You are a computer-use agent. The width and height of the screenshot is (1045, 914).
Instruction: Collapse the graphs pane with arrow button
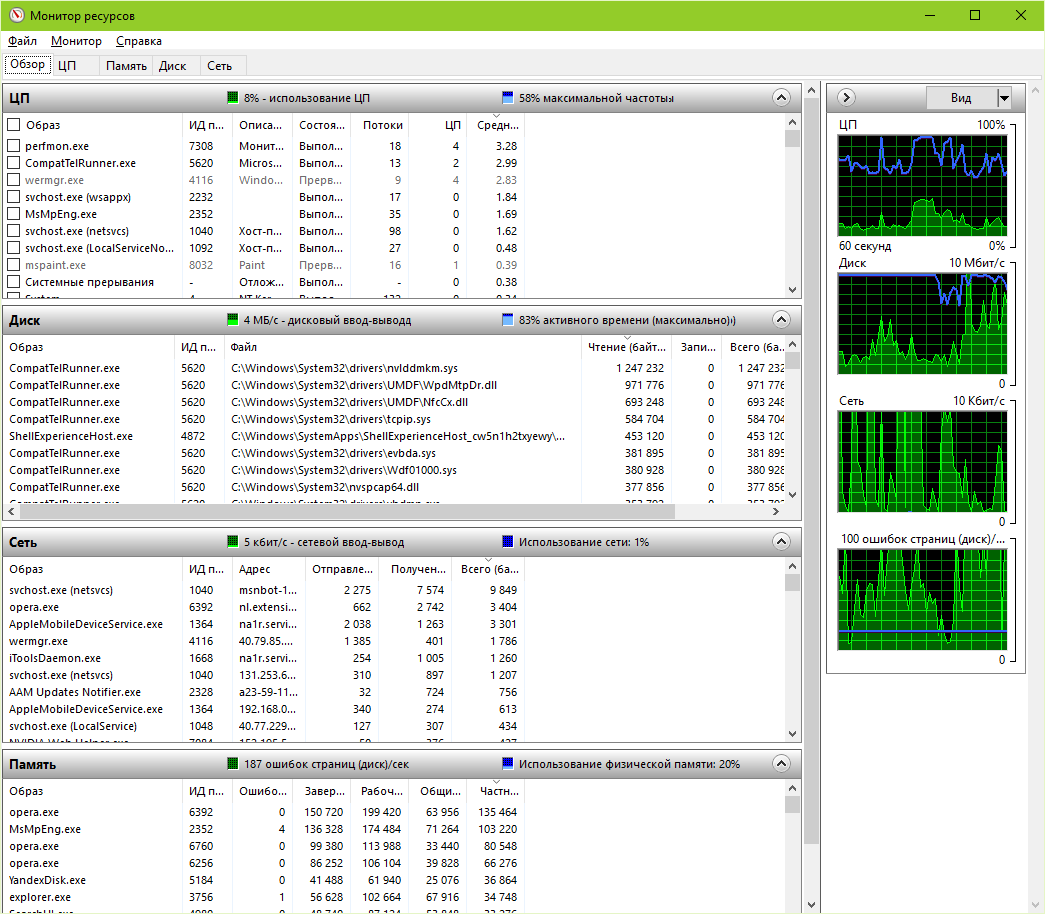click(x=846, y=97)
